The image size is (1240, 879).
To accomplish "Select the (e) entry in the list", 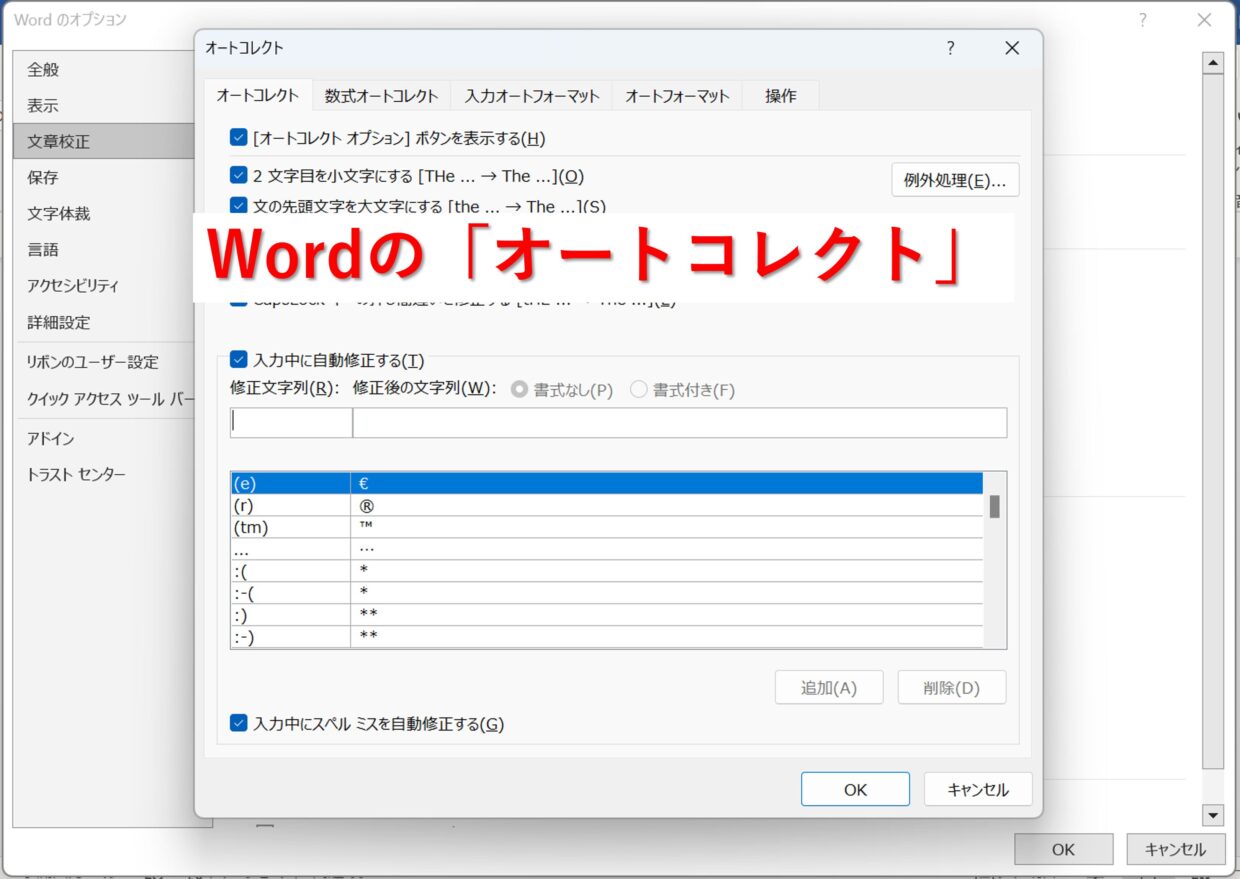I will [x=290, y=484].
